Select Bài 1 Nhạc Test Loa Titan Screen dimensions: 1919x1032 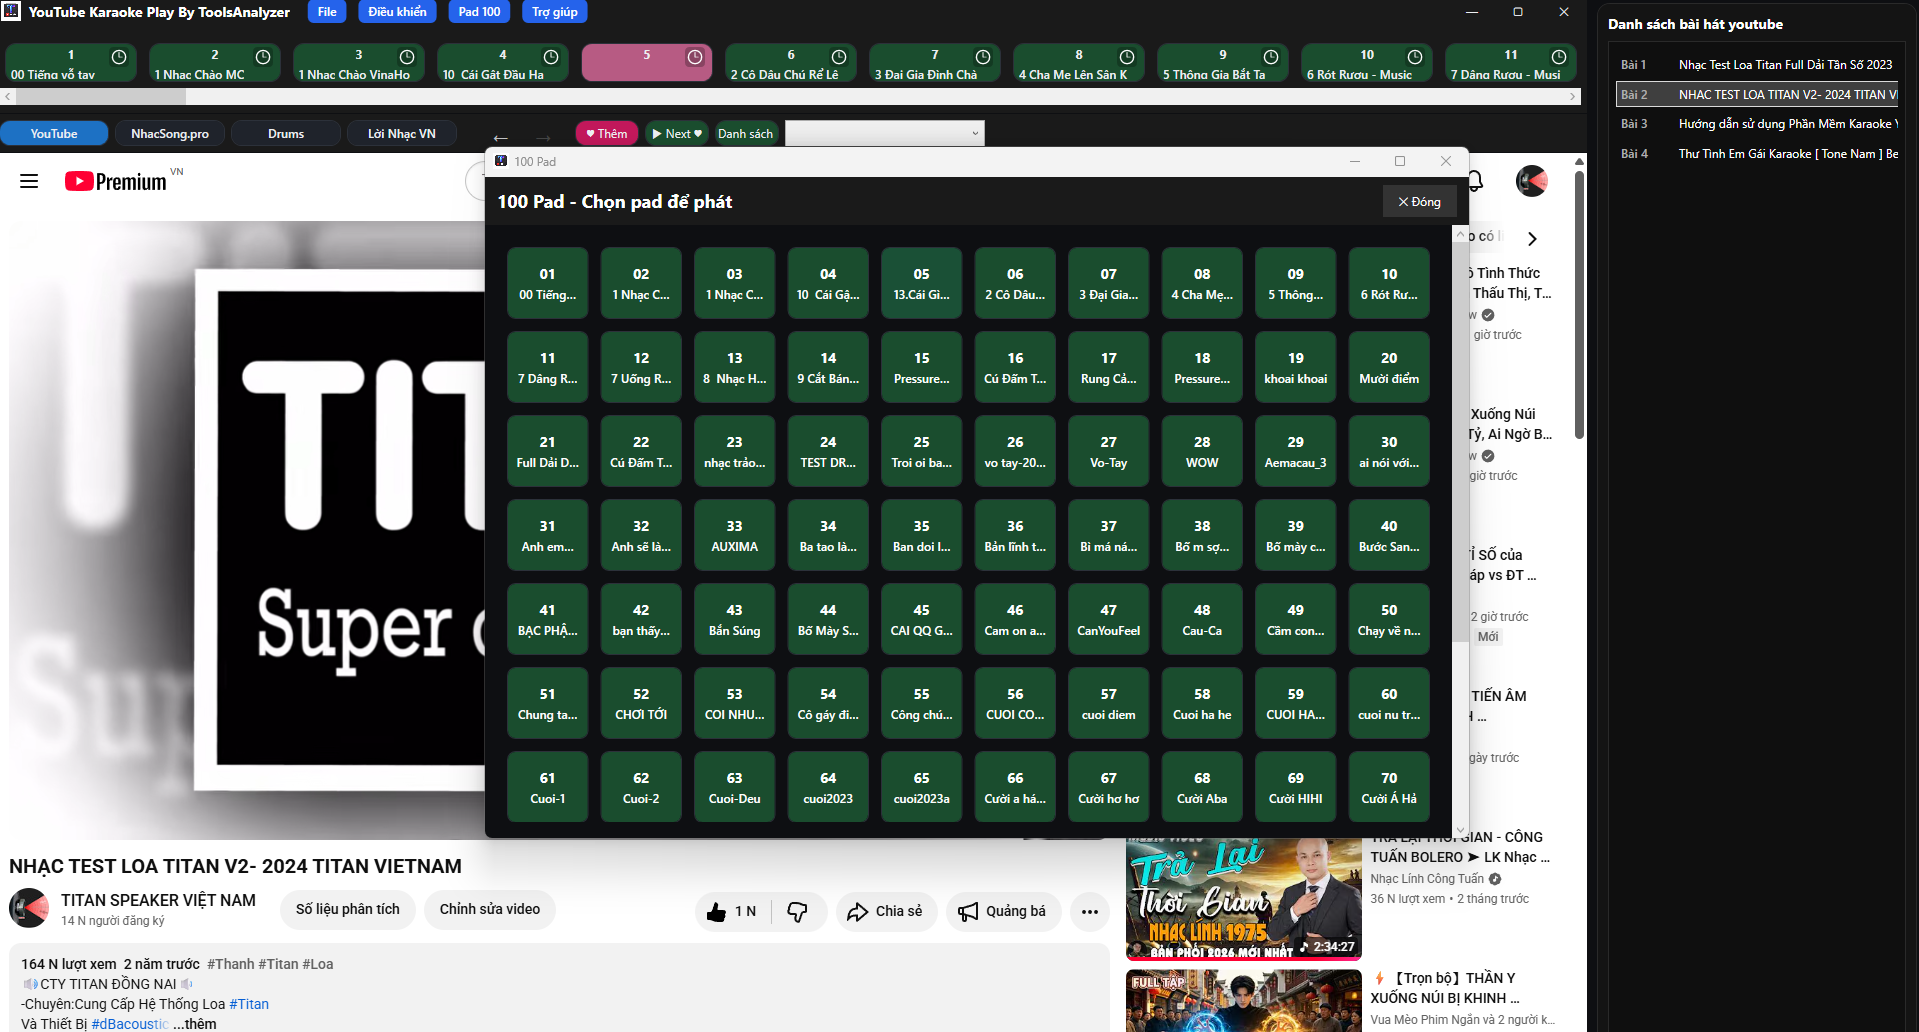click(1757, 65)
